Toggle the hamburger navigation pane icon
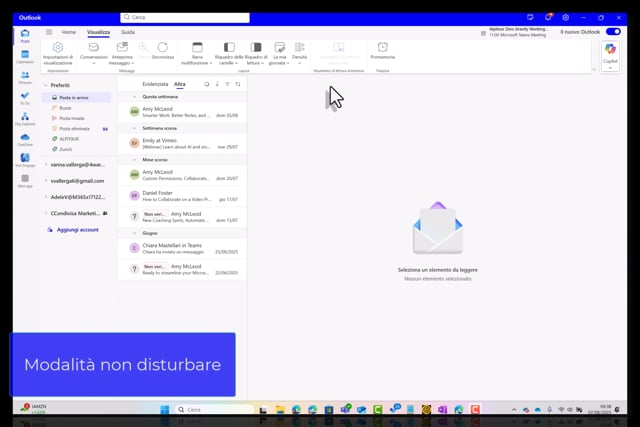 [x=49, y=32]
